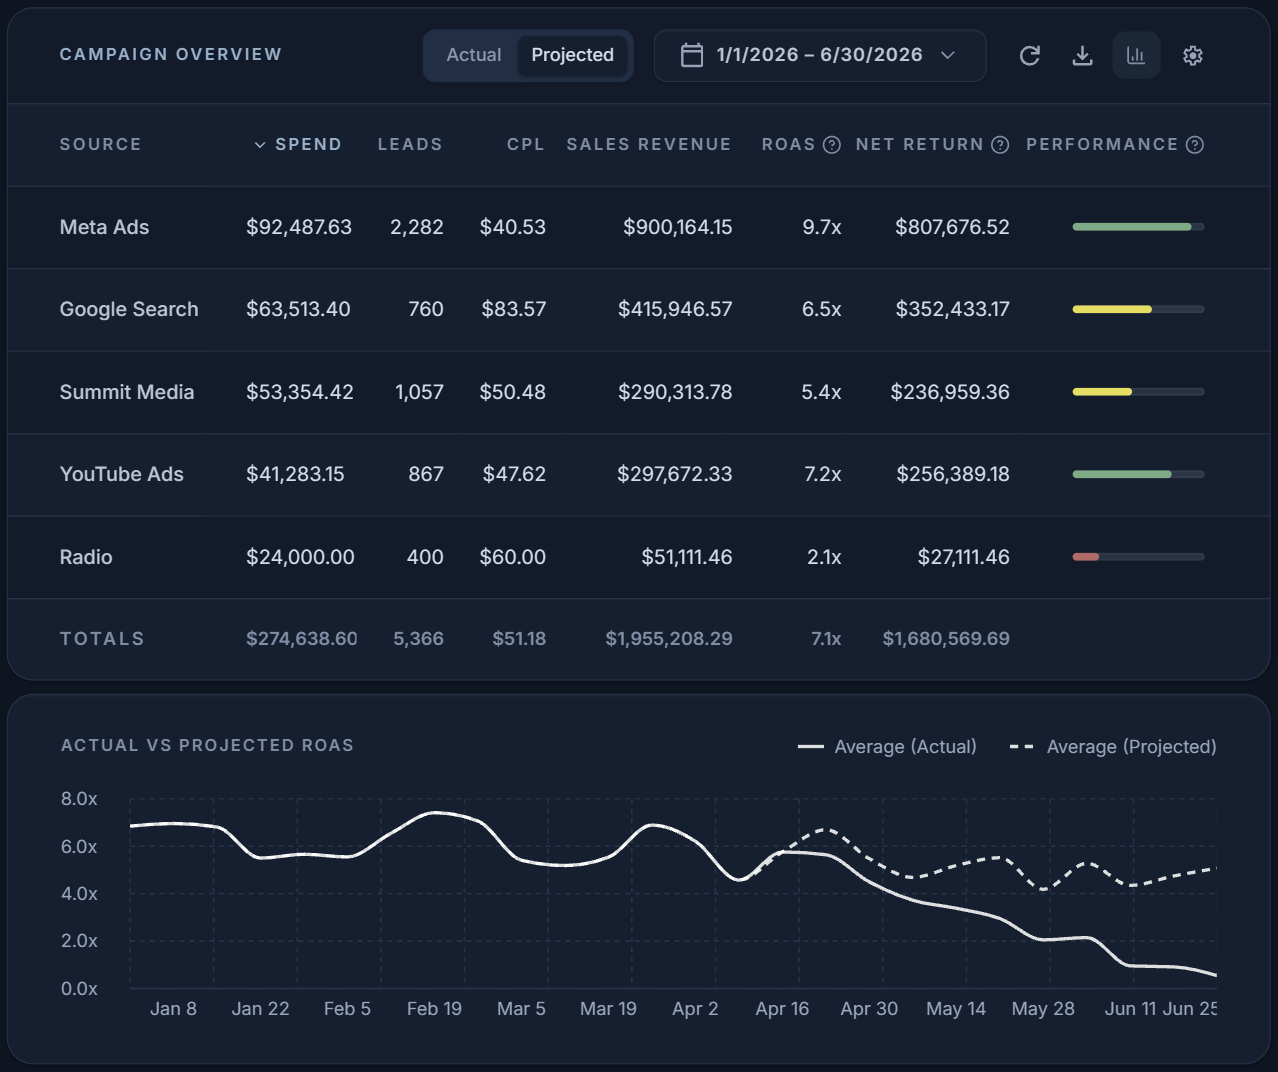This screenshot has height=1072, width=1278.
Task: Click the Spend sort arrow
Action: (x=260, y=145)
